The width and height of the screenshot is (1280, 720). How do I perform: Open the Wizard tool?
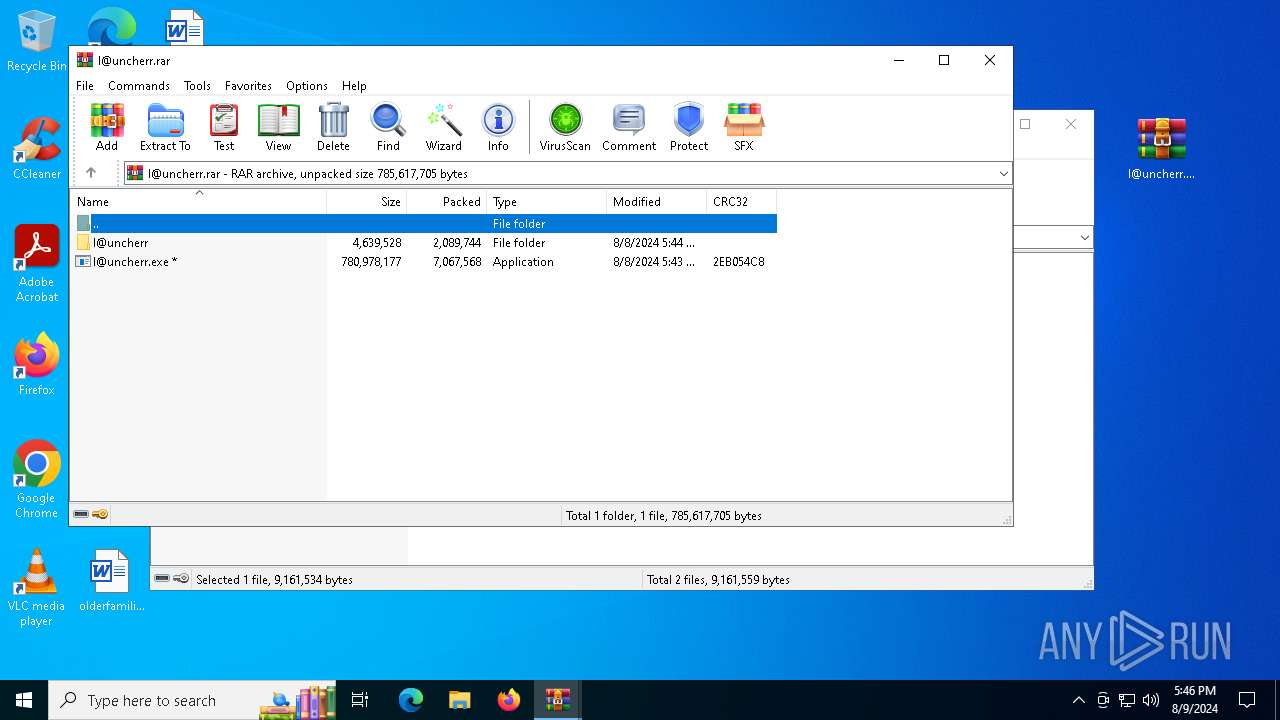tap(444, 127)
